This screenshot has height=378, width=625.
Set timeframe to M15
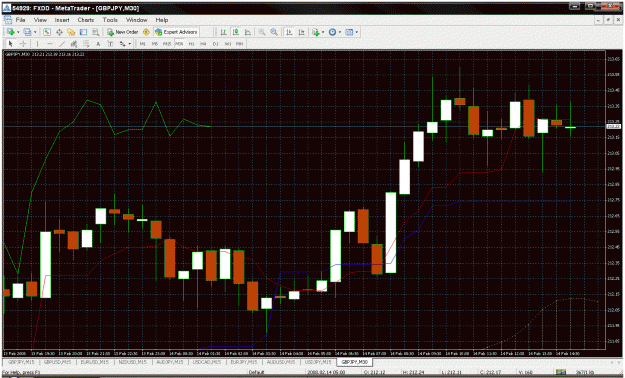coord(167,44)
